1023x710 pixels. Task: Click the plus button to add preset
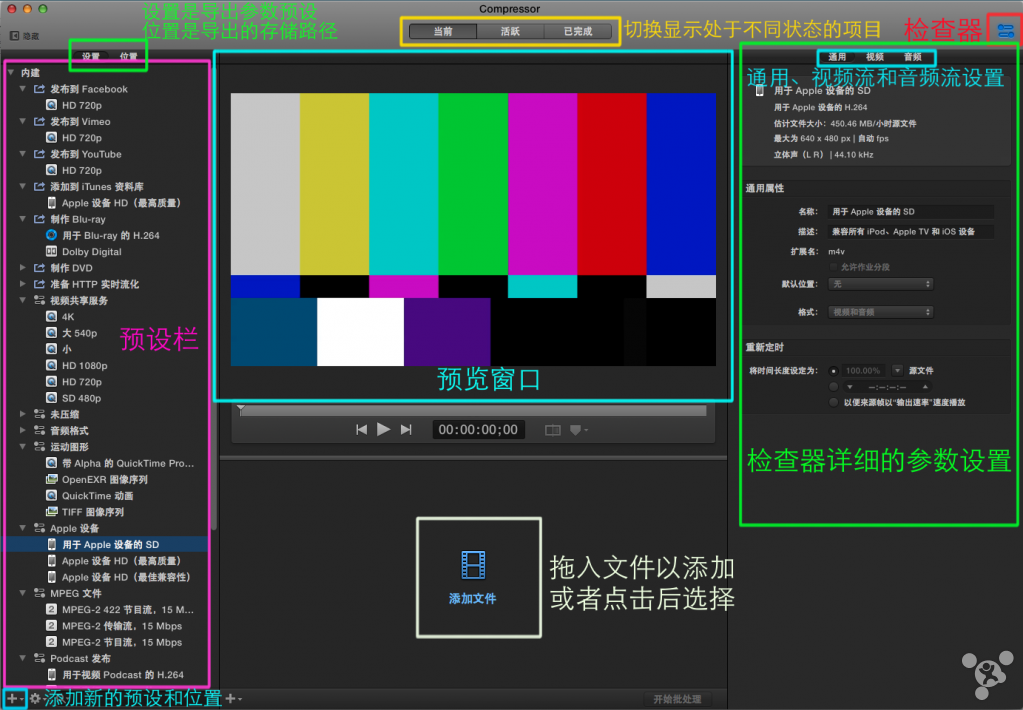tap(12, 697)
